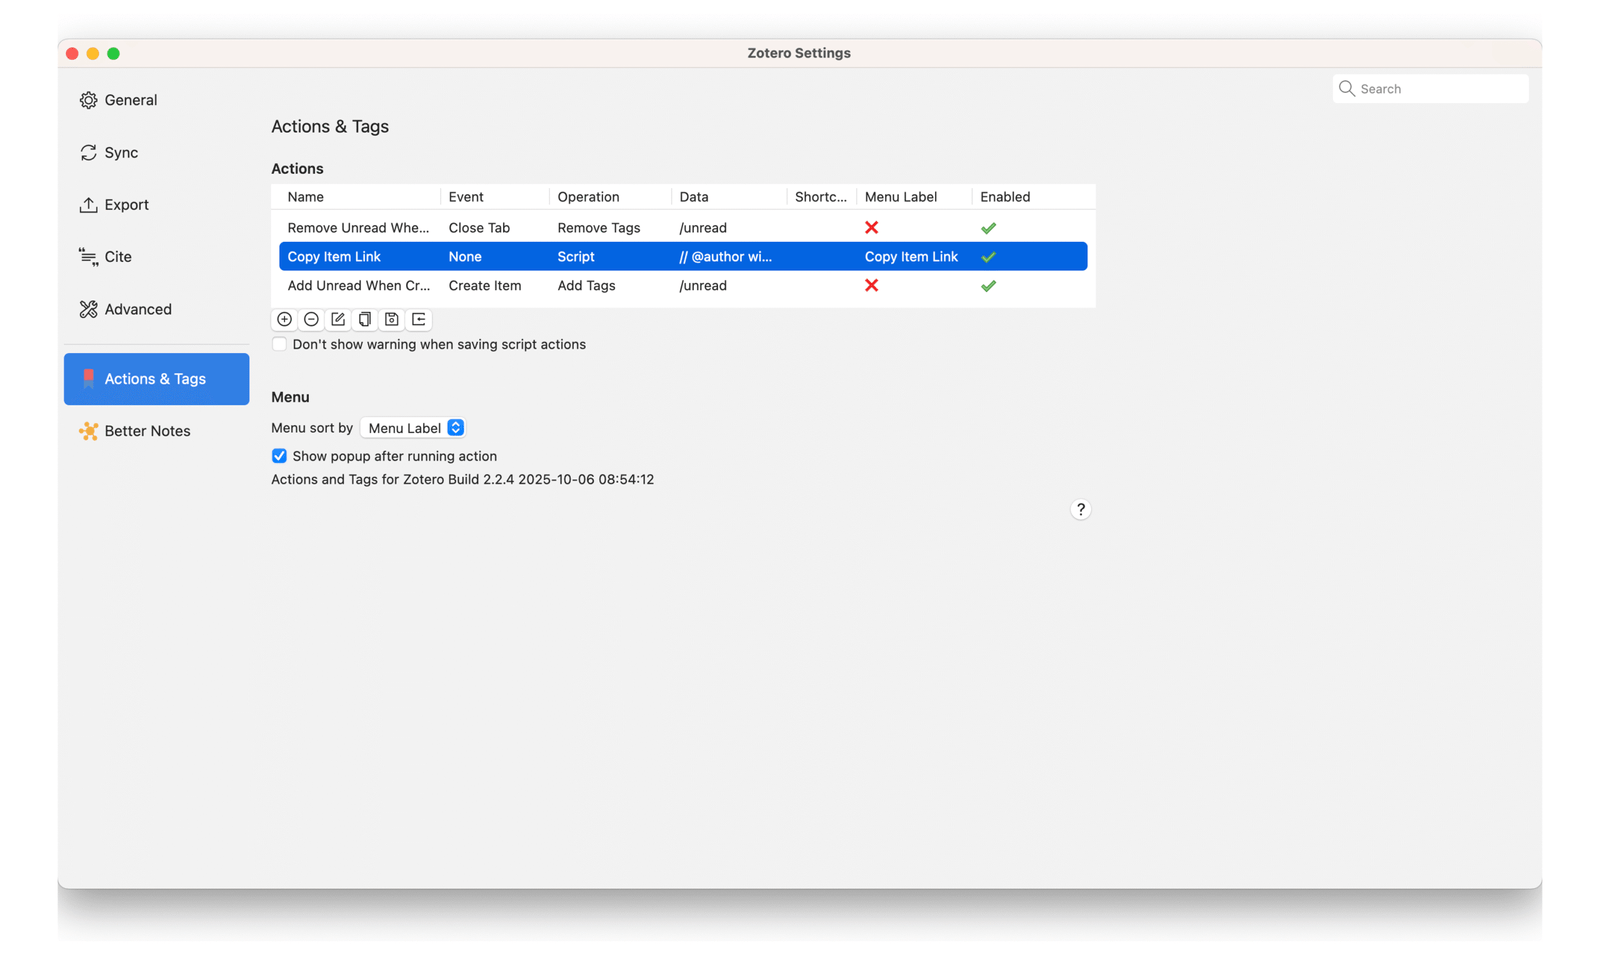Select the Add Unread When Created action row
Screen dimensions: 1600x965
click(x=358, y=286)
